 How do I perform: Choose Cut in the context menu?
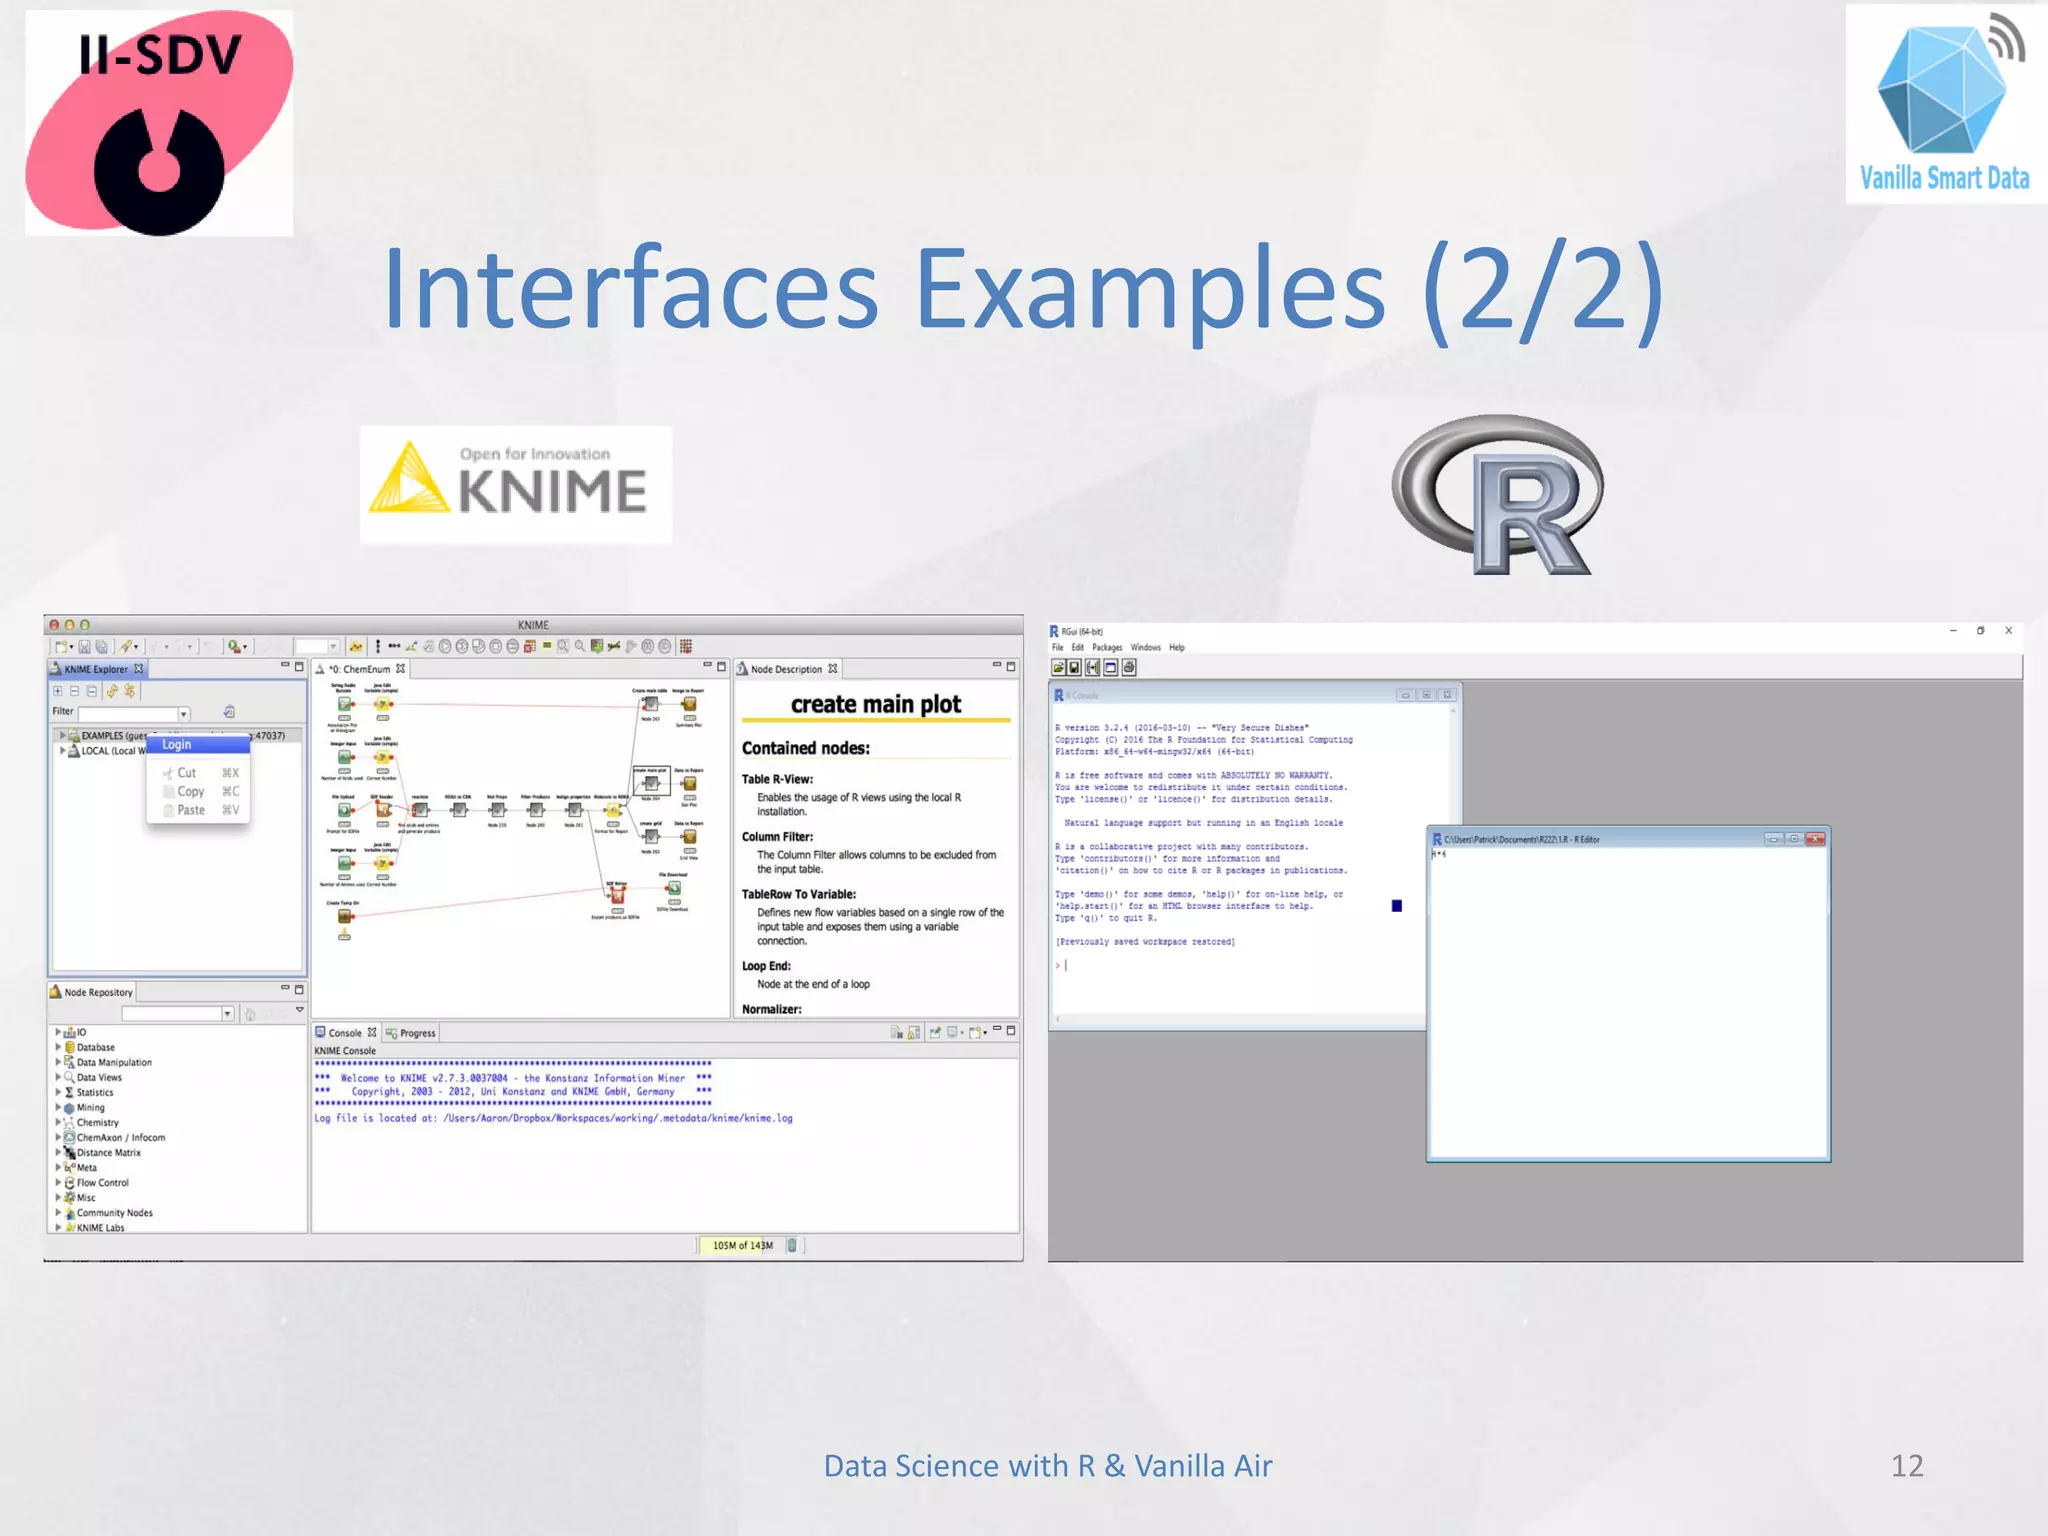click(x=198, y=773)
